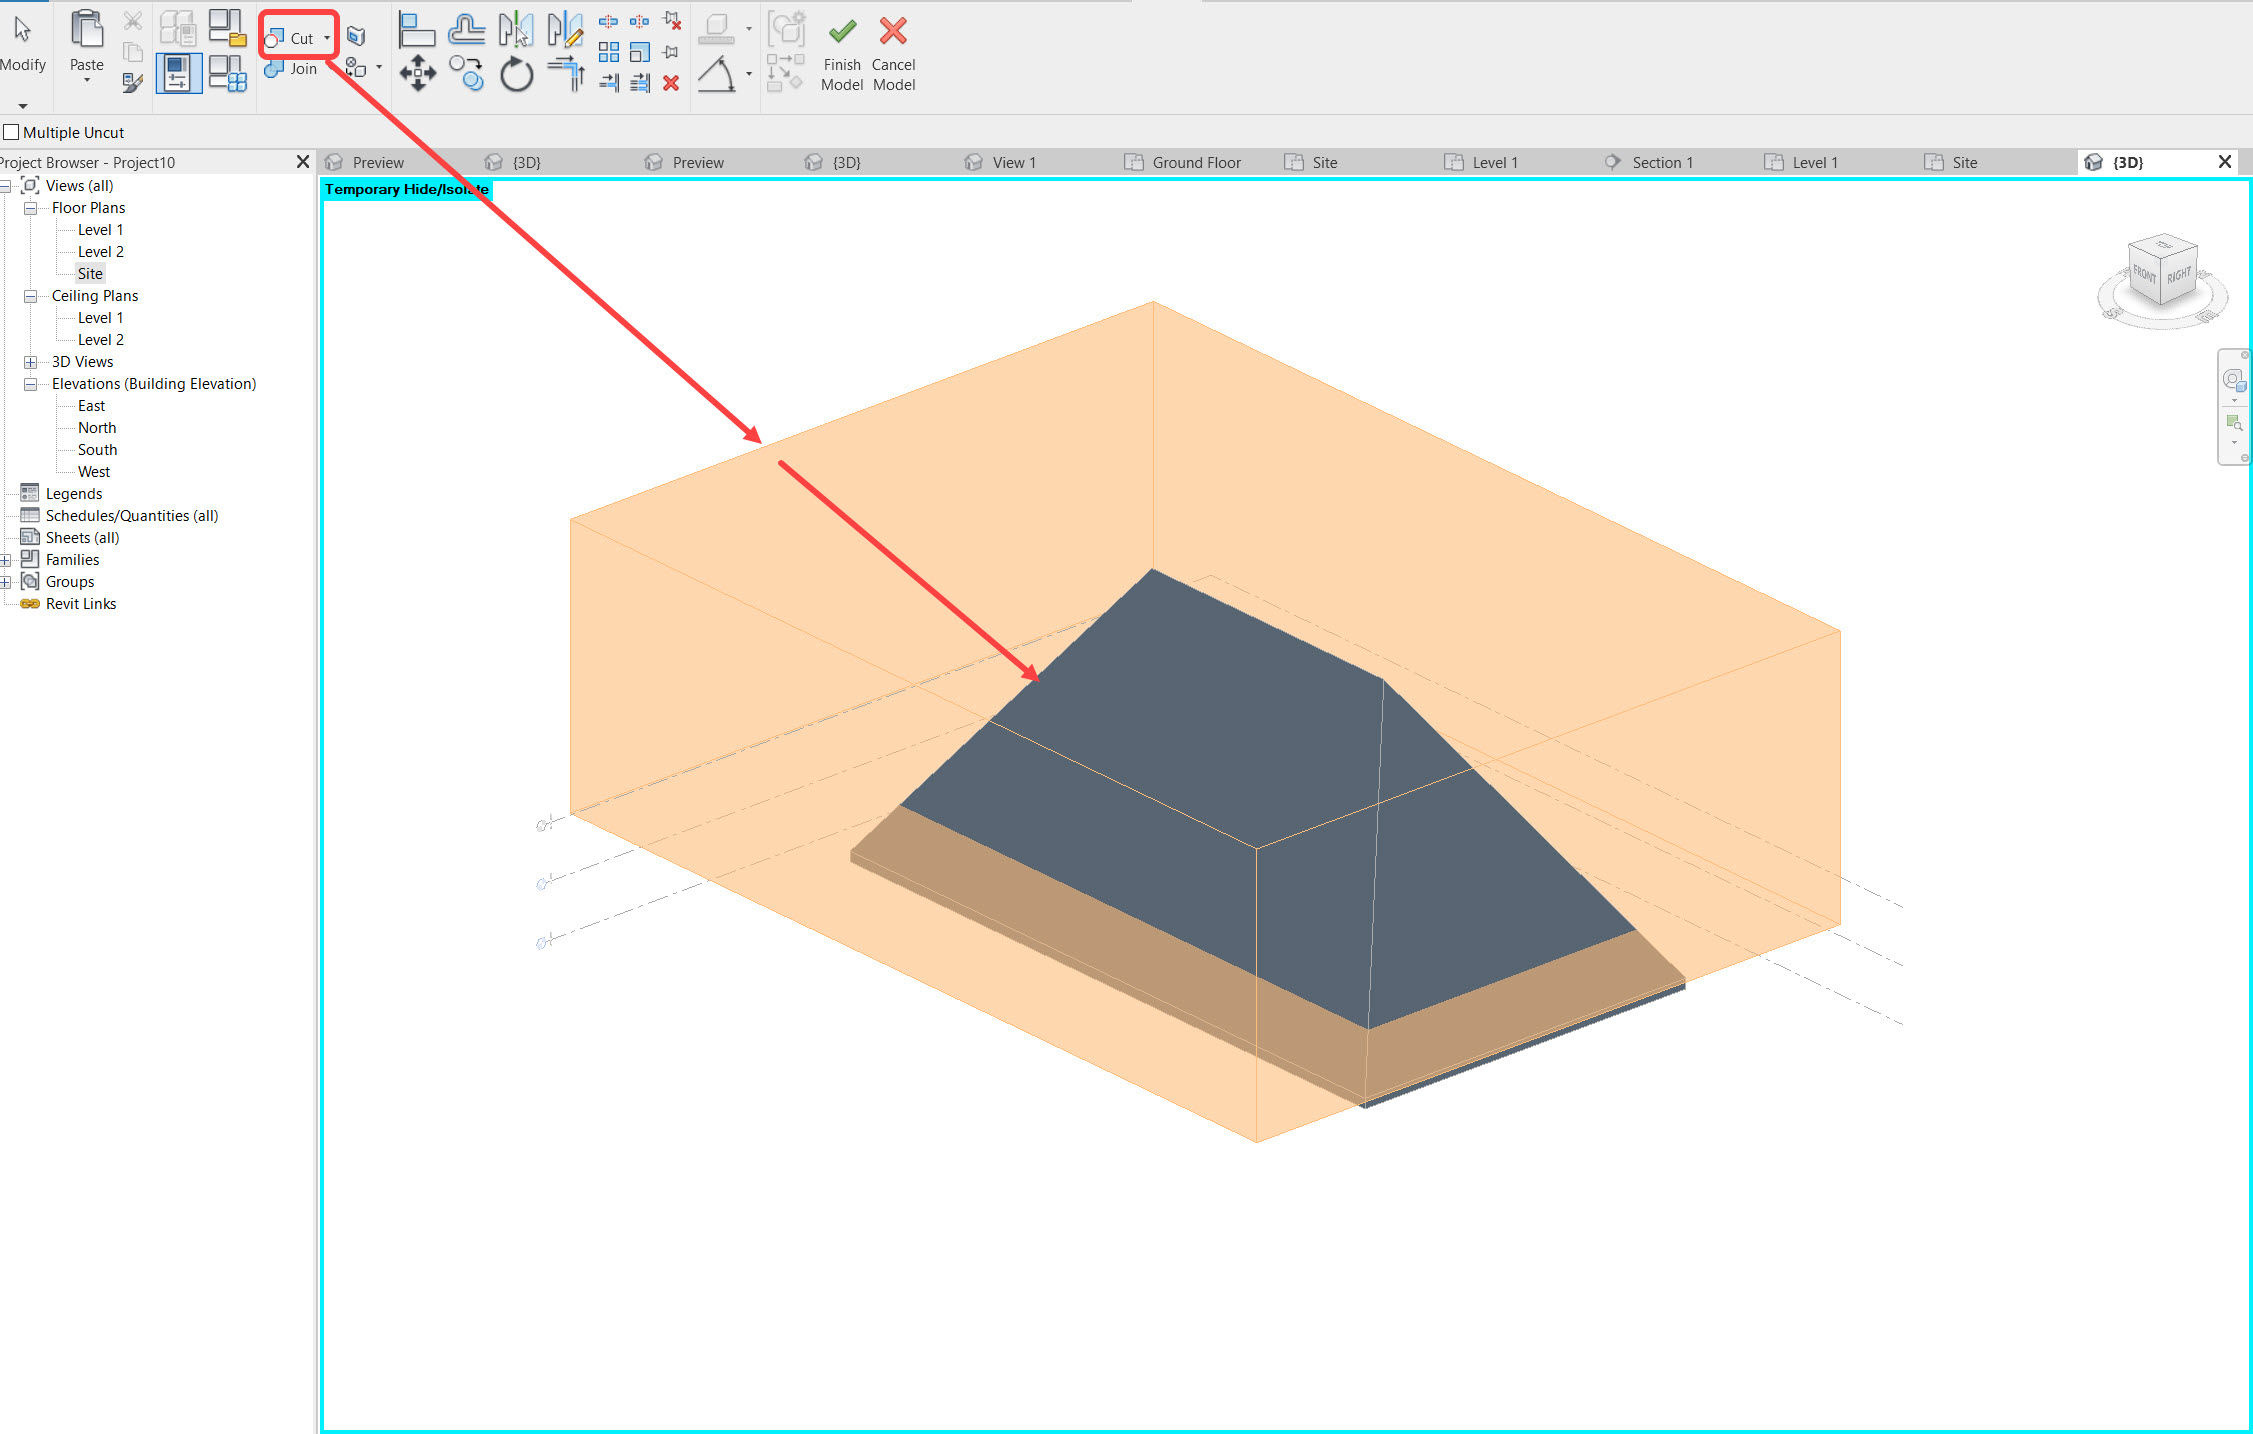Screen dimensions: 2253x1434
Task: Click the Paste clipboard icon
Action: tap(86, 30)
